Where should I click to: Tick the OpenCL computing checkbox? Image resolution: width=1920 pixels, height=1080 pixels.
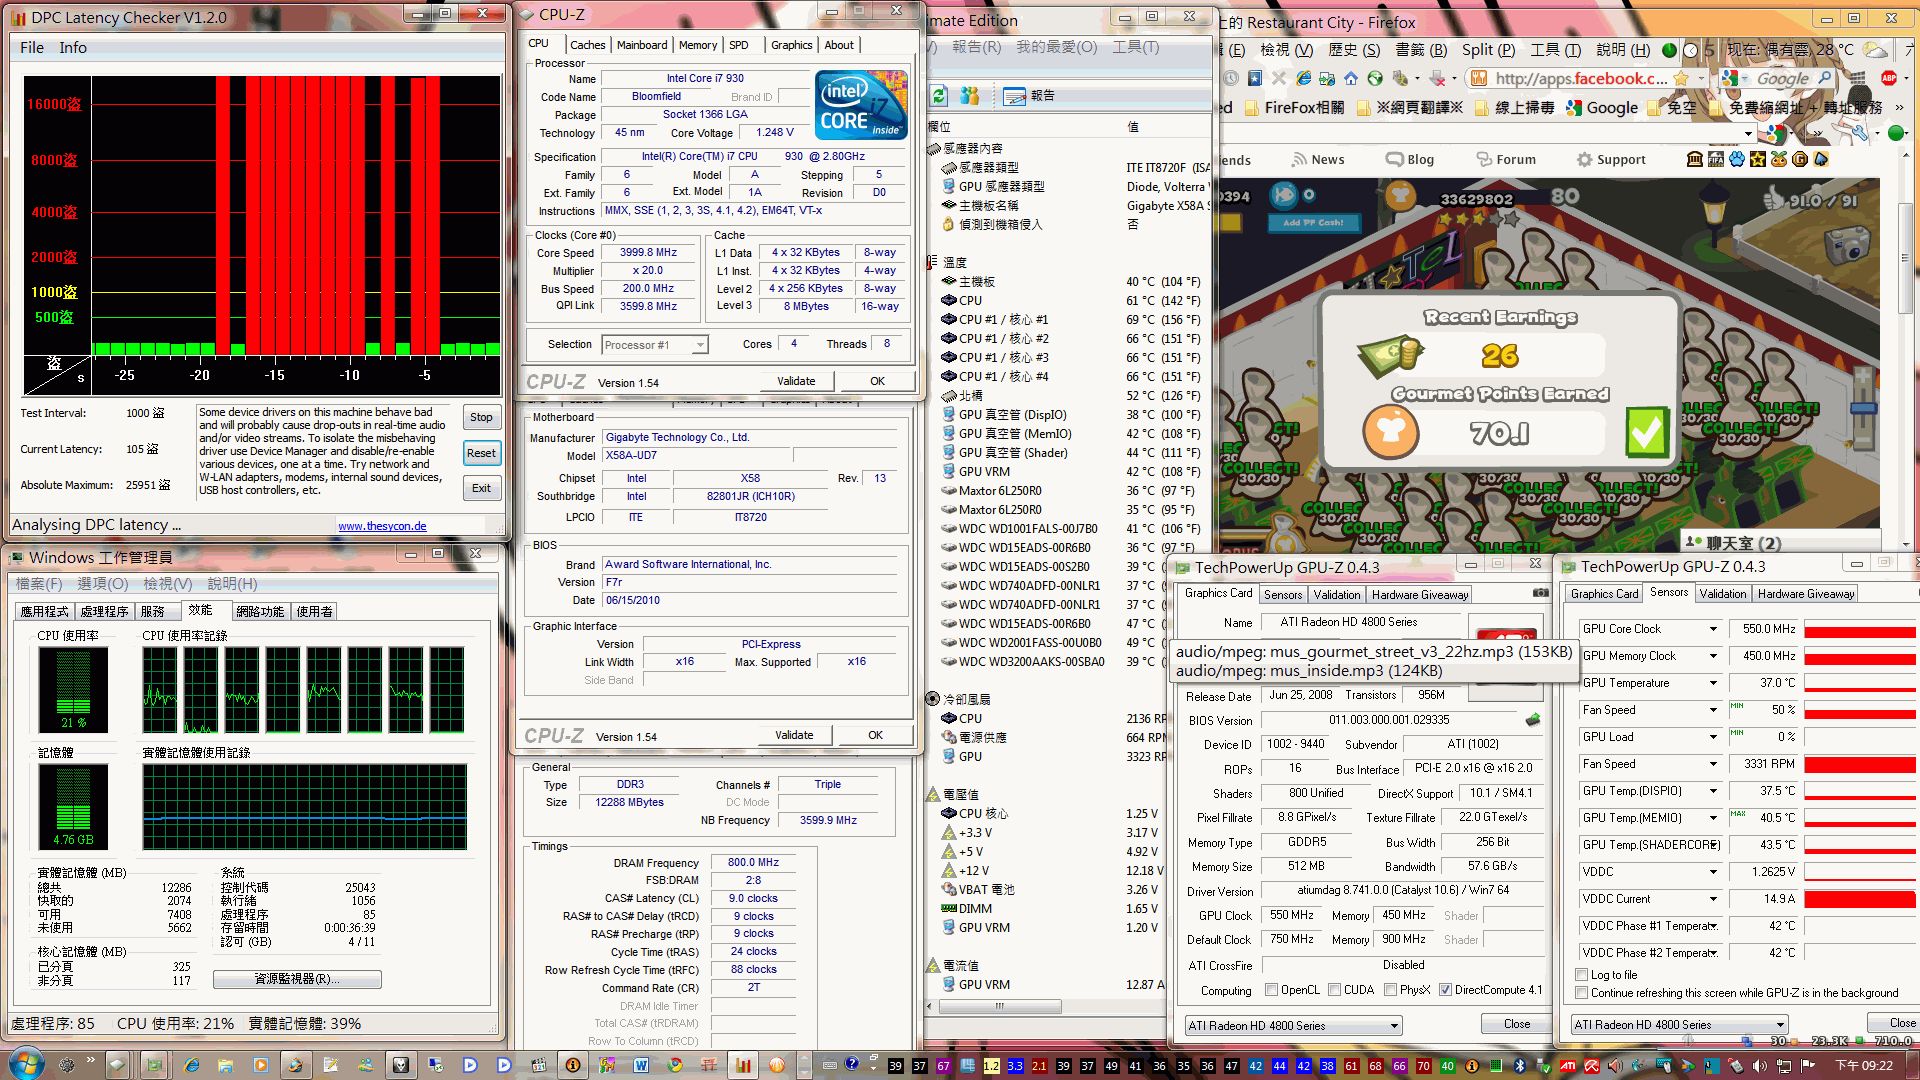pyautogui.click(x=1271, y=990)
